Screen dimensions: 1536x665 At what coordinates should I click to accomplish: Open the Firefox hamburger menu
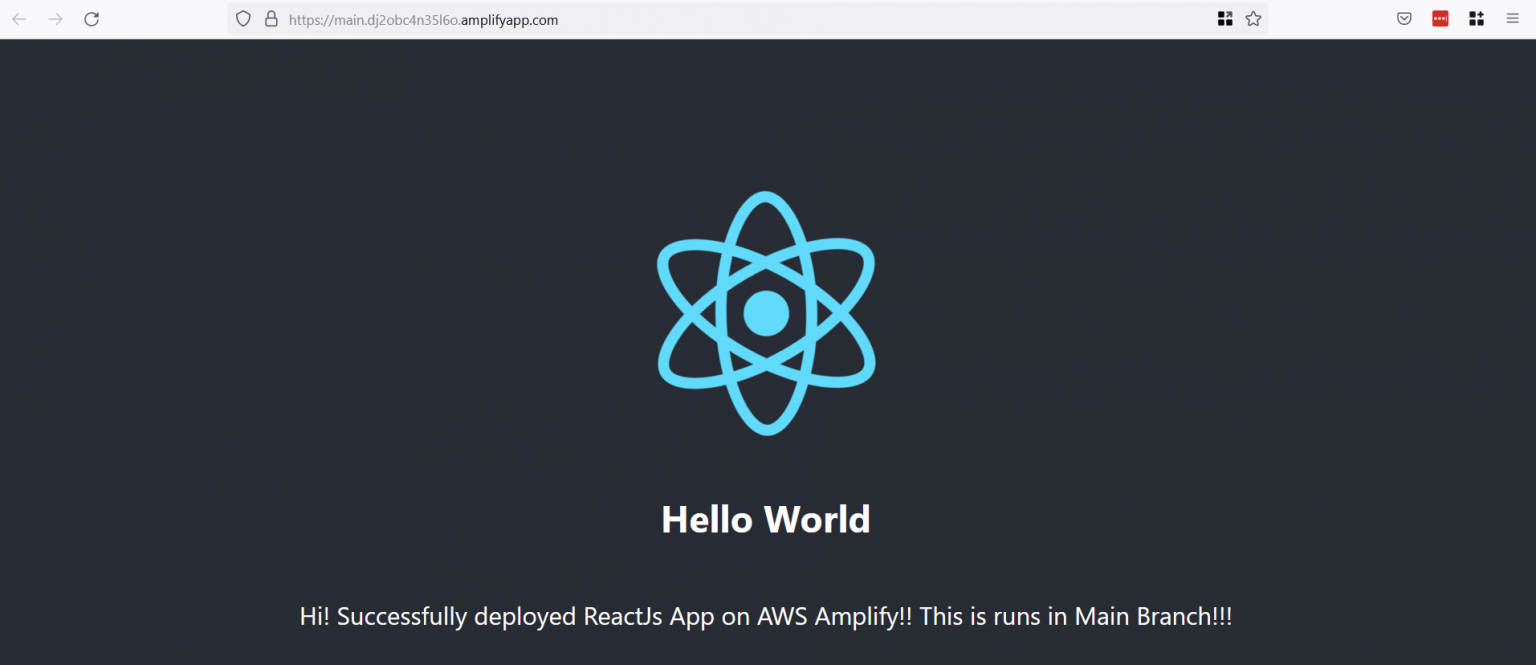click(x=1512, y=18)
